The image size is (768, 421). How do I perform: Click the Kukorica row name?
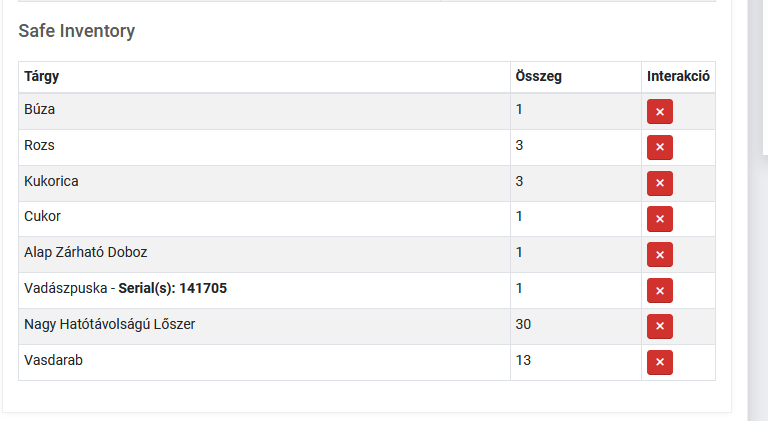coord(51,181)
